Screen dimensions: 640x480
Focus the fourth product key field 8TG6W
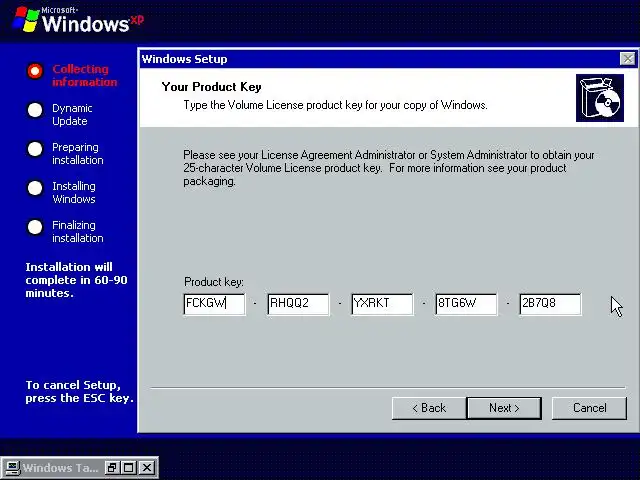point(467,304)
